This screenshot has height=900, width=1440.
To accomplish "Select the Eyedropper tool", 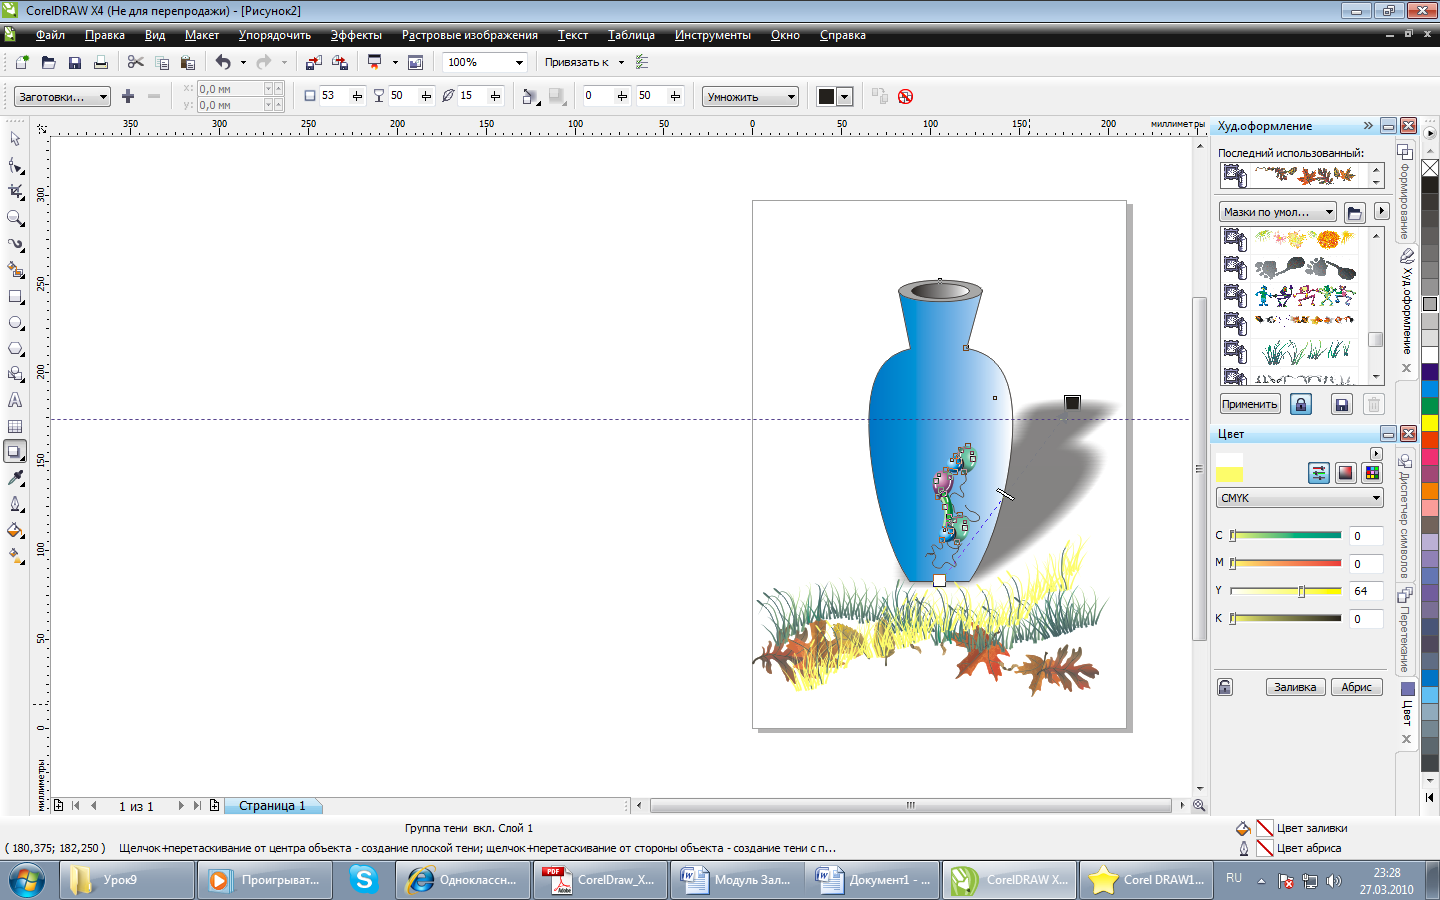I will pyautogui.click(x=15, y=478).
